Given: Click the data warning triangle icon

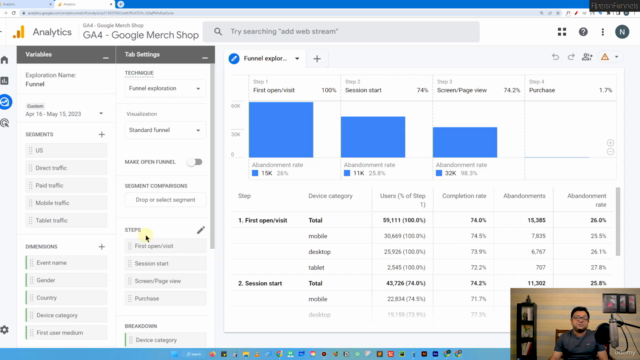Looking at the screenshot, I should pos(605,57).
